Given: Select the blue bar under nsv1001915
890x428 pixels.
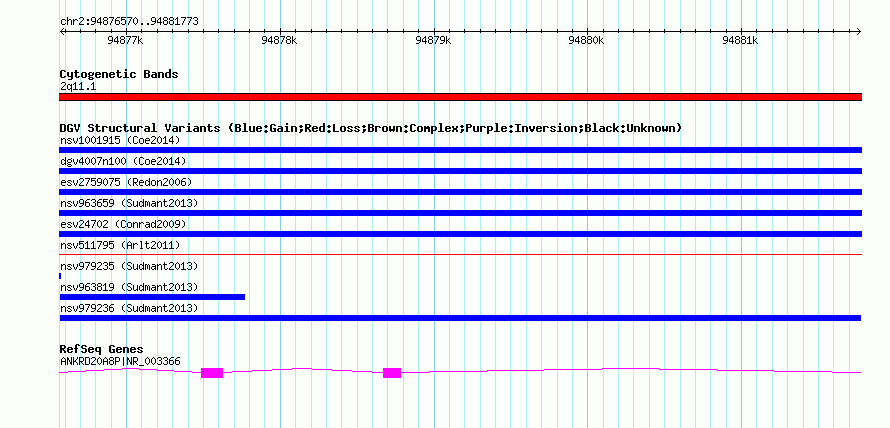Looking at the screenshot, I should (460, 150).
